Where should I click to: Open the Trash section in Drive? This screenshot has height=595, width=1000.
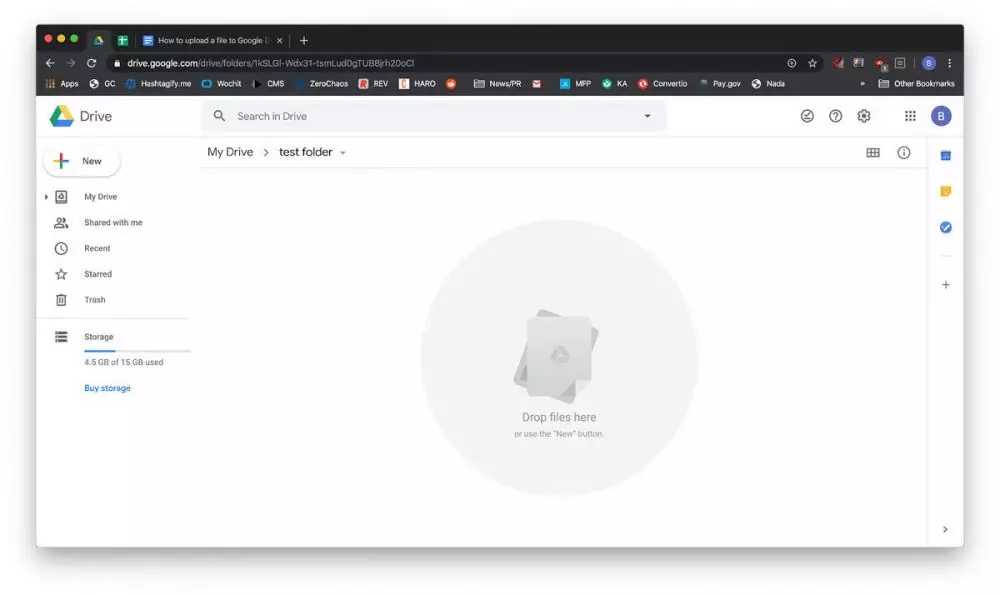click(94, 299)
